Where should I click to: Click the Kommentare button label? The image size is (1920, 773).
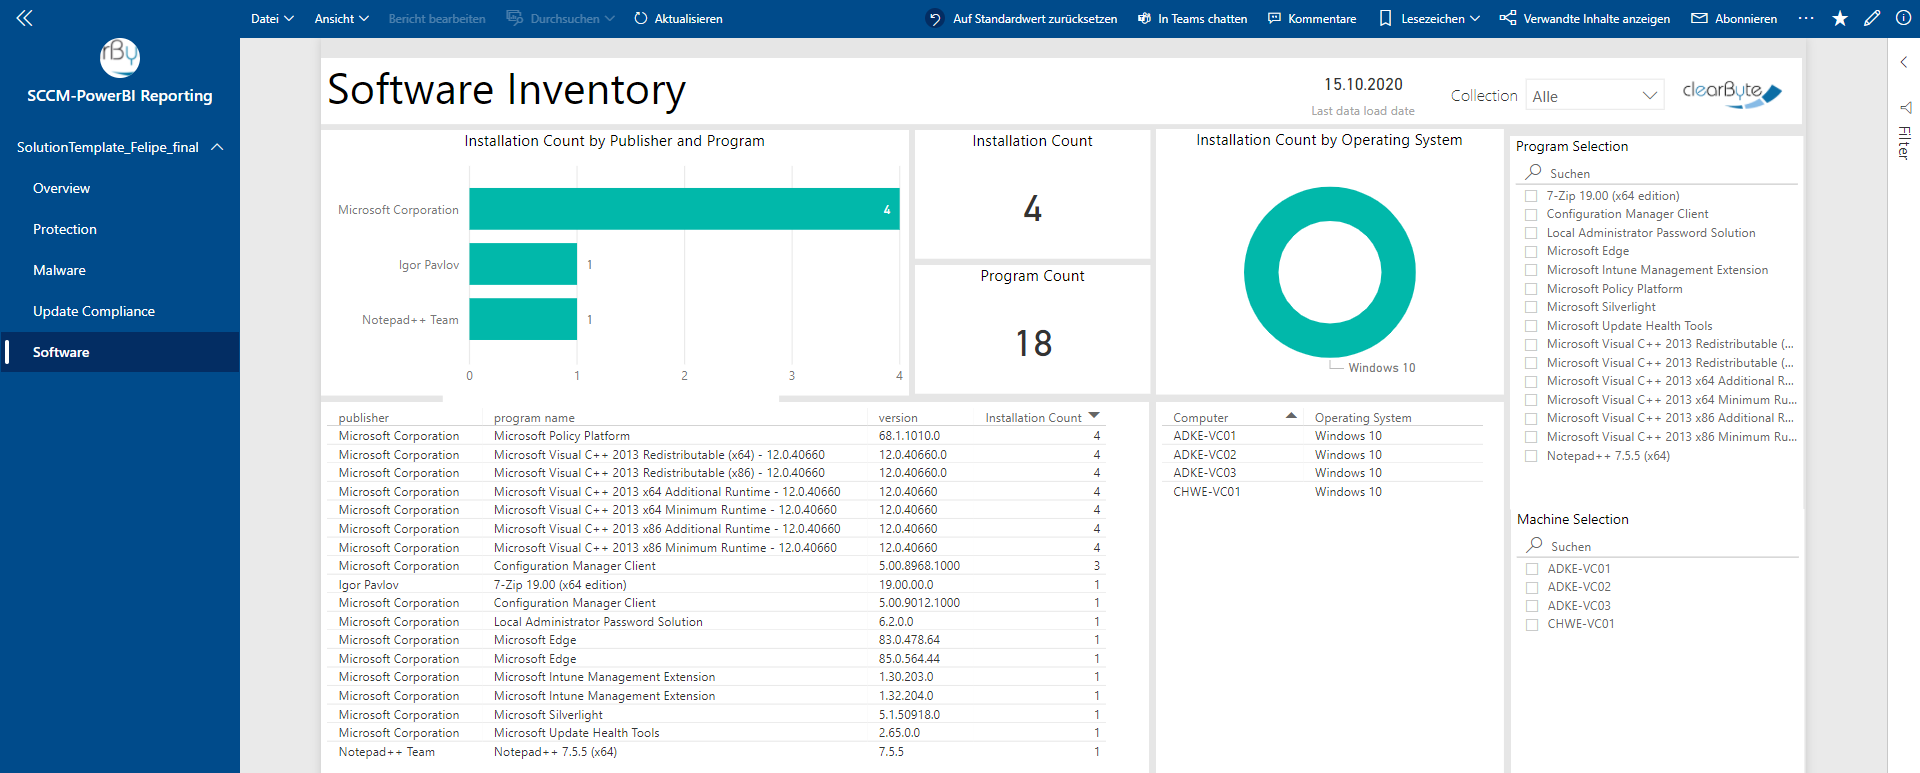[1322, 18]
